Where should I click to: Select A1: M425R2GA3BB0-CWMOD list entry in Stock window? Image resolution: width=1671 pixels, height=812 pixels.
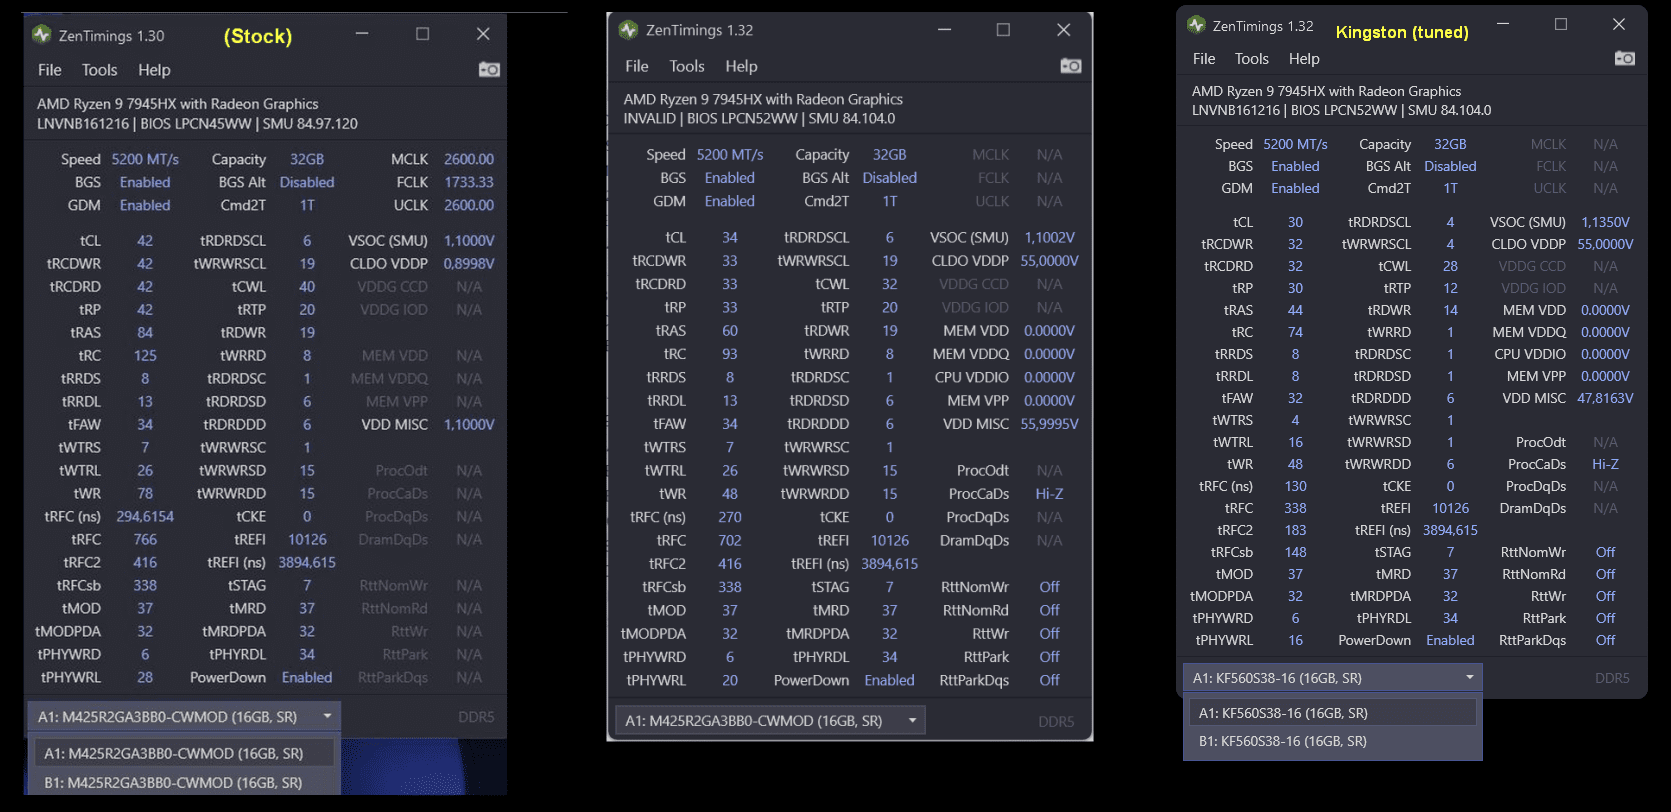coord(184,753)
